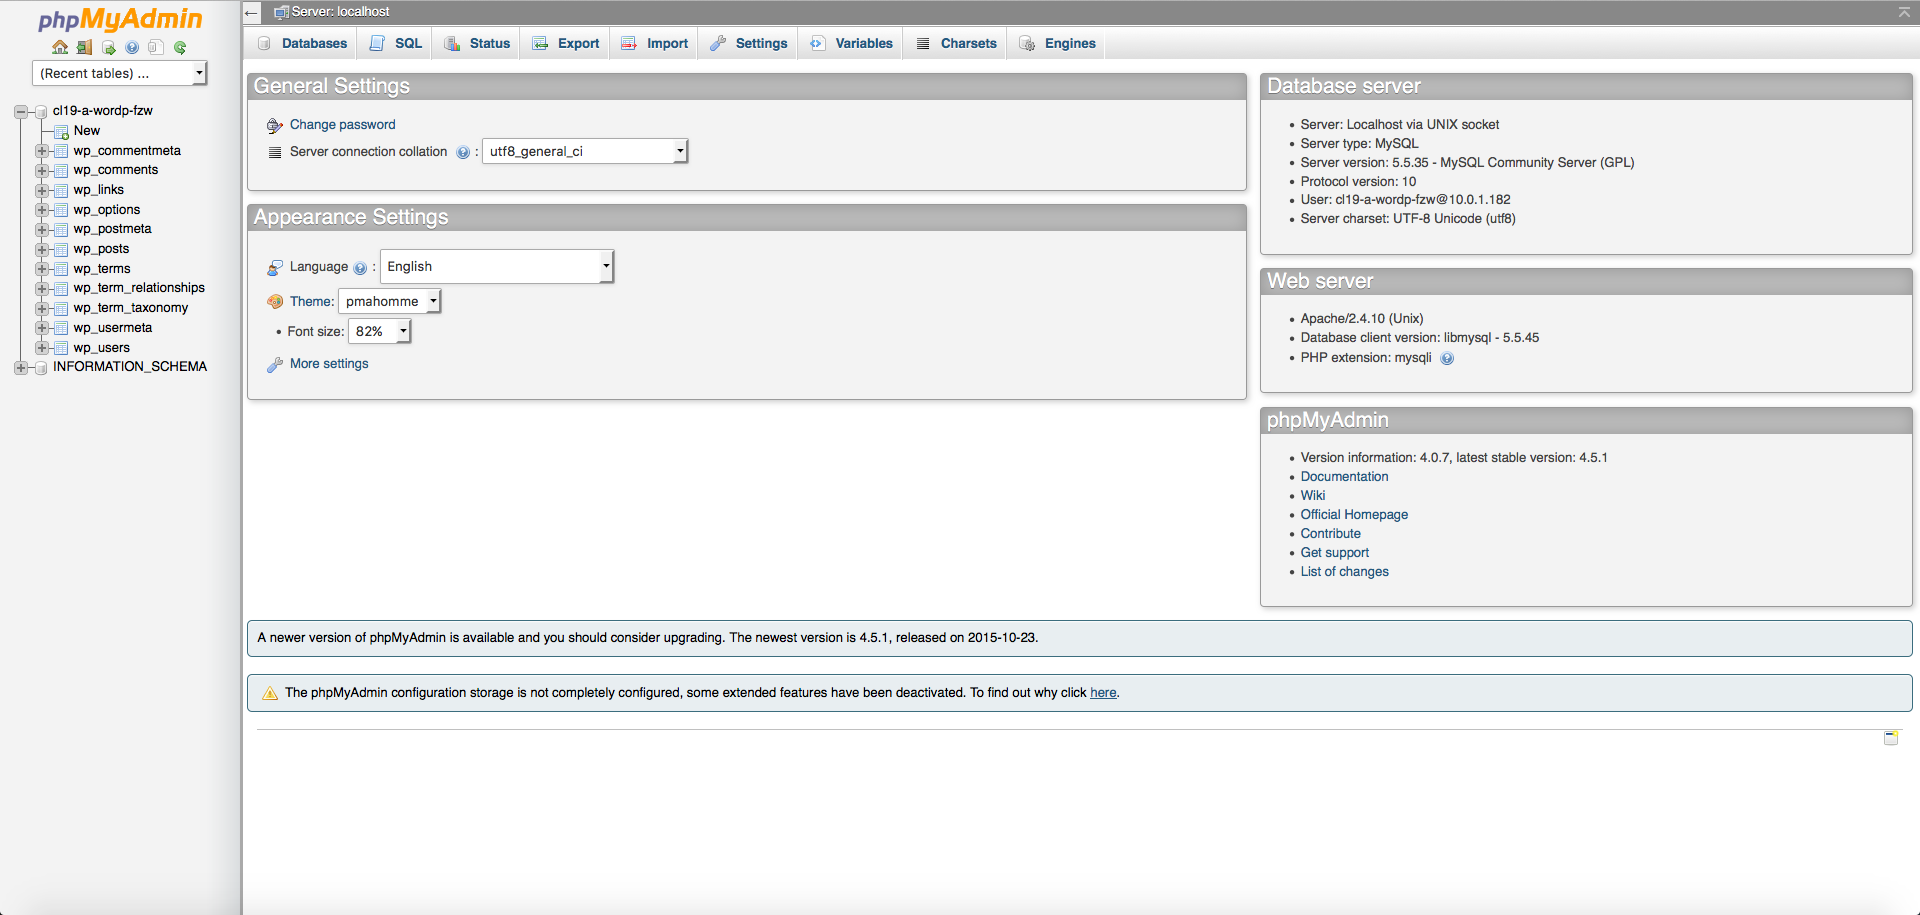Viewport: 1920px width, 915px height.
Task: Open the Contribute link
Action: click(1330, 534)
